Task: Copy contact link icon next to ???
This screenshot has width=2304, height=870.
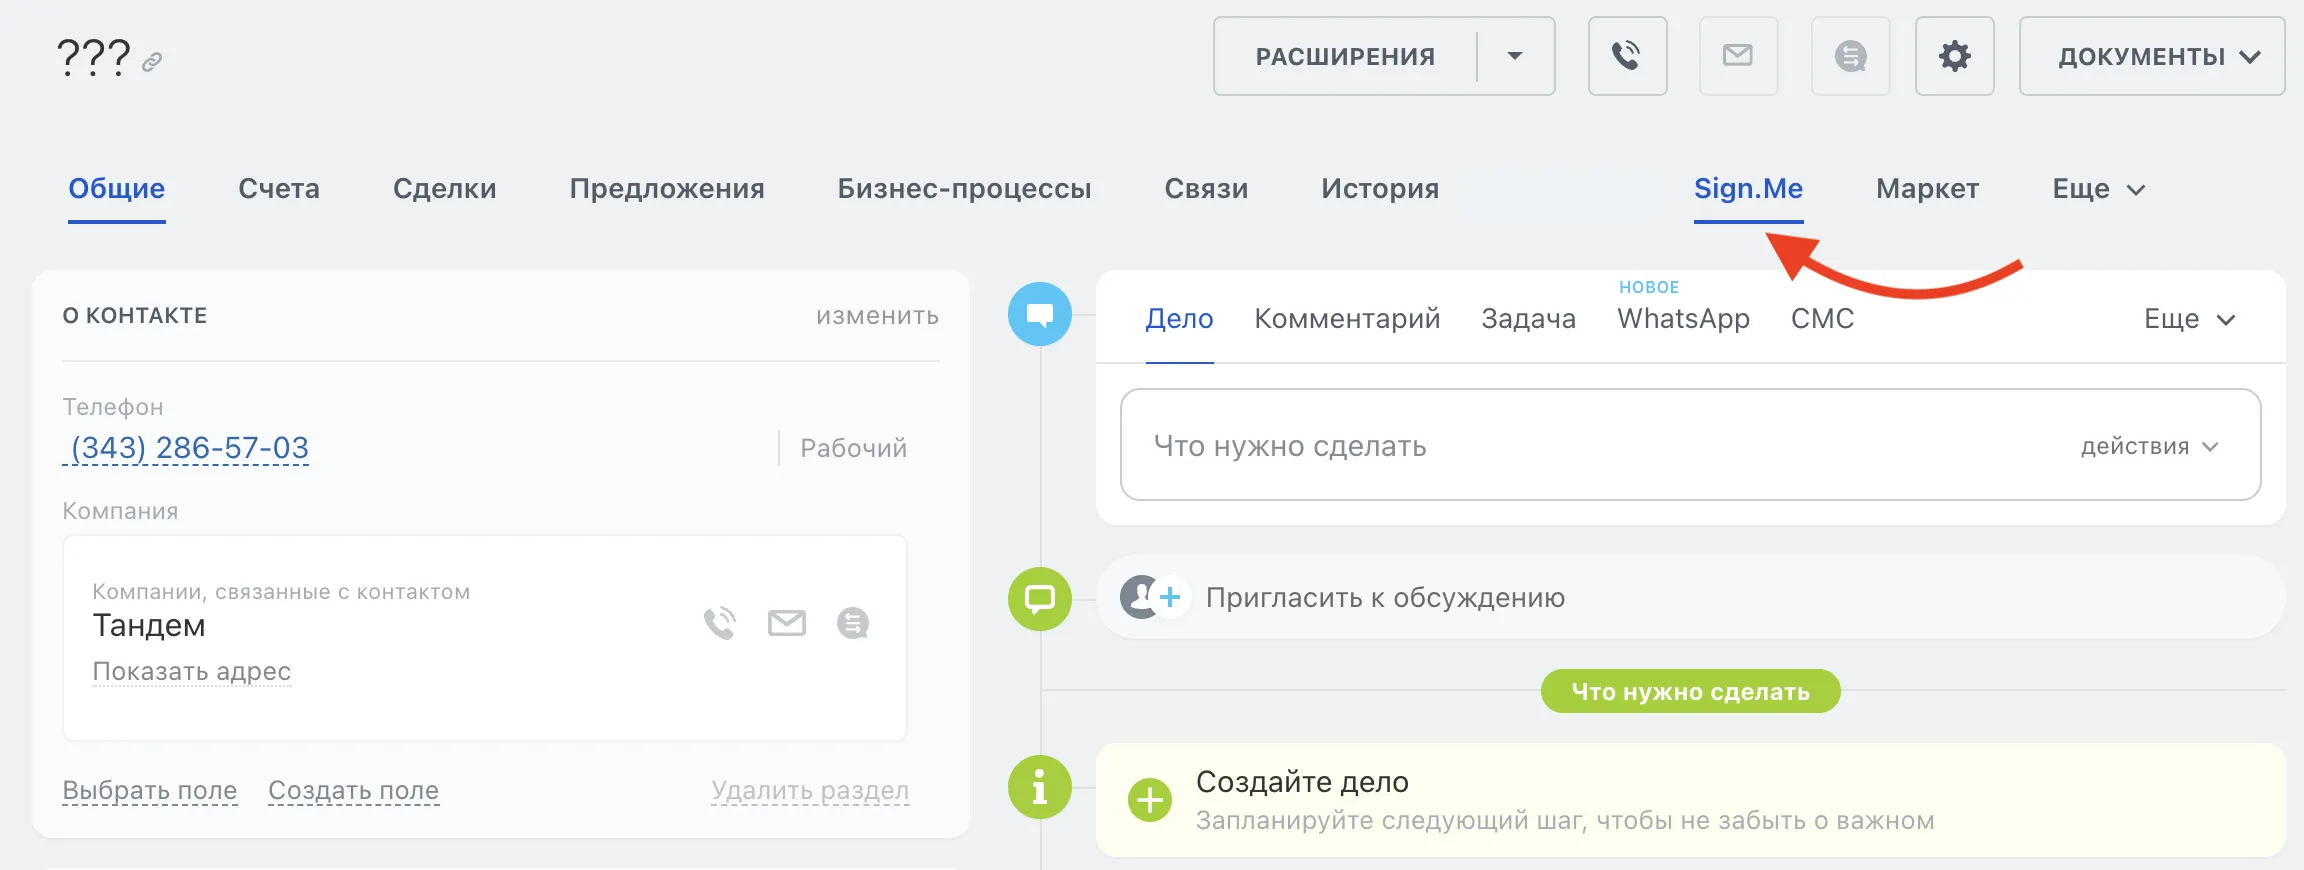Action: tap(152, 62)
